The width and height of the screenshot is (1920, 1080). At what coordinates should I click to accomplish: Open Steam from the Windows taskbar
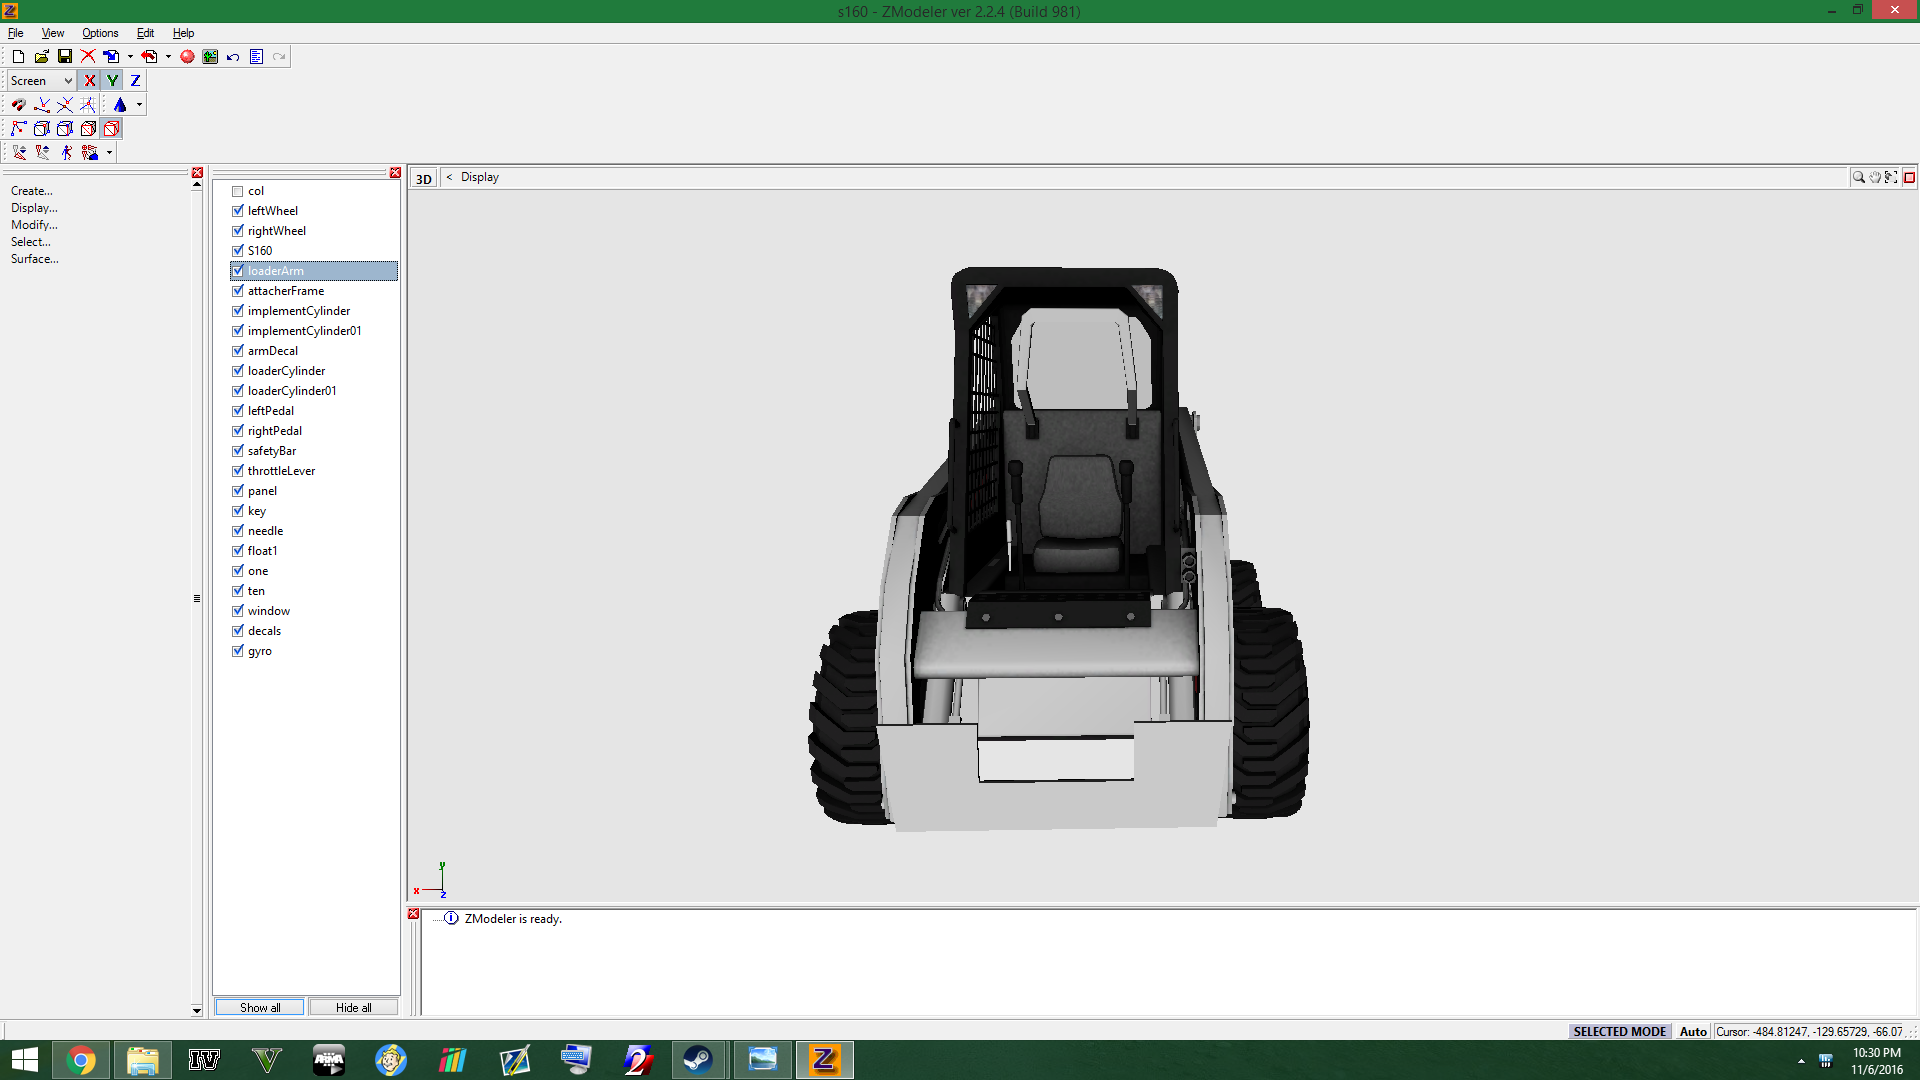(x=698, y=1060)
